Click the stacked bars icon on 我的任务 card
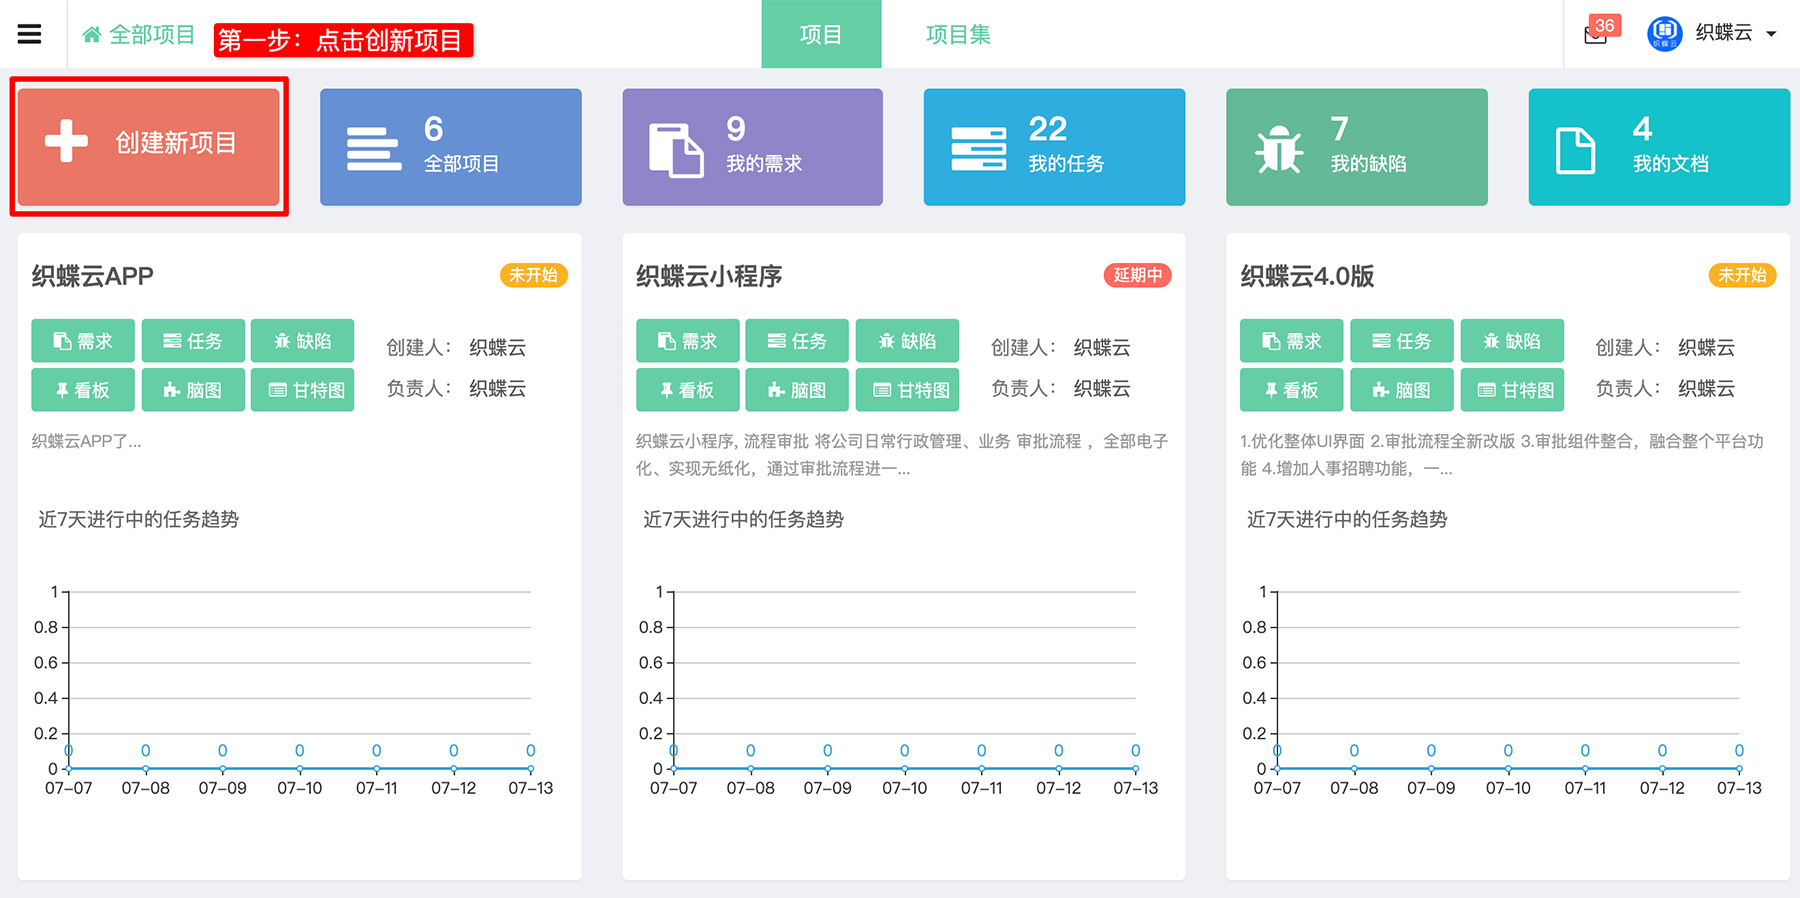The width and height of the screenshot is (1800, 898). pos(978,149)
